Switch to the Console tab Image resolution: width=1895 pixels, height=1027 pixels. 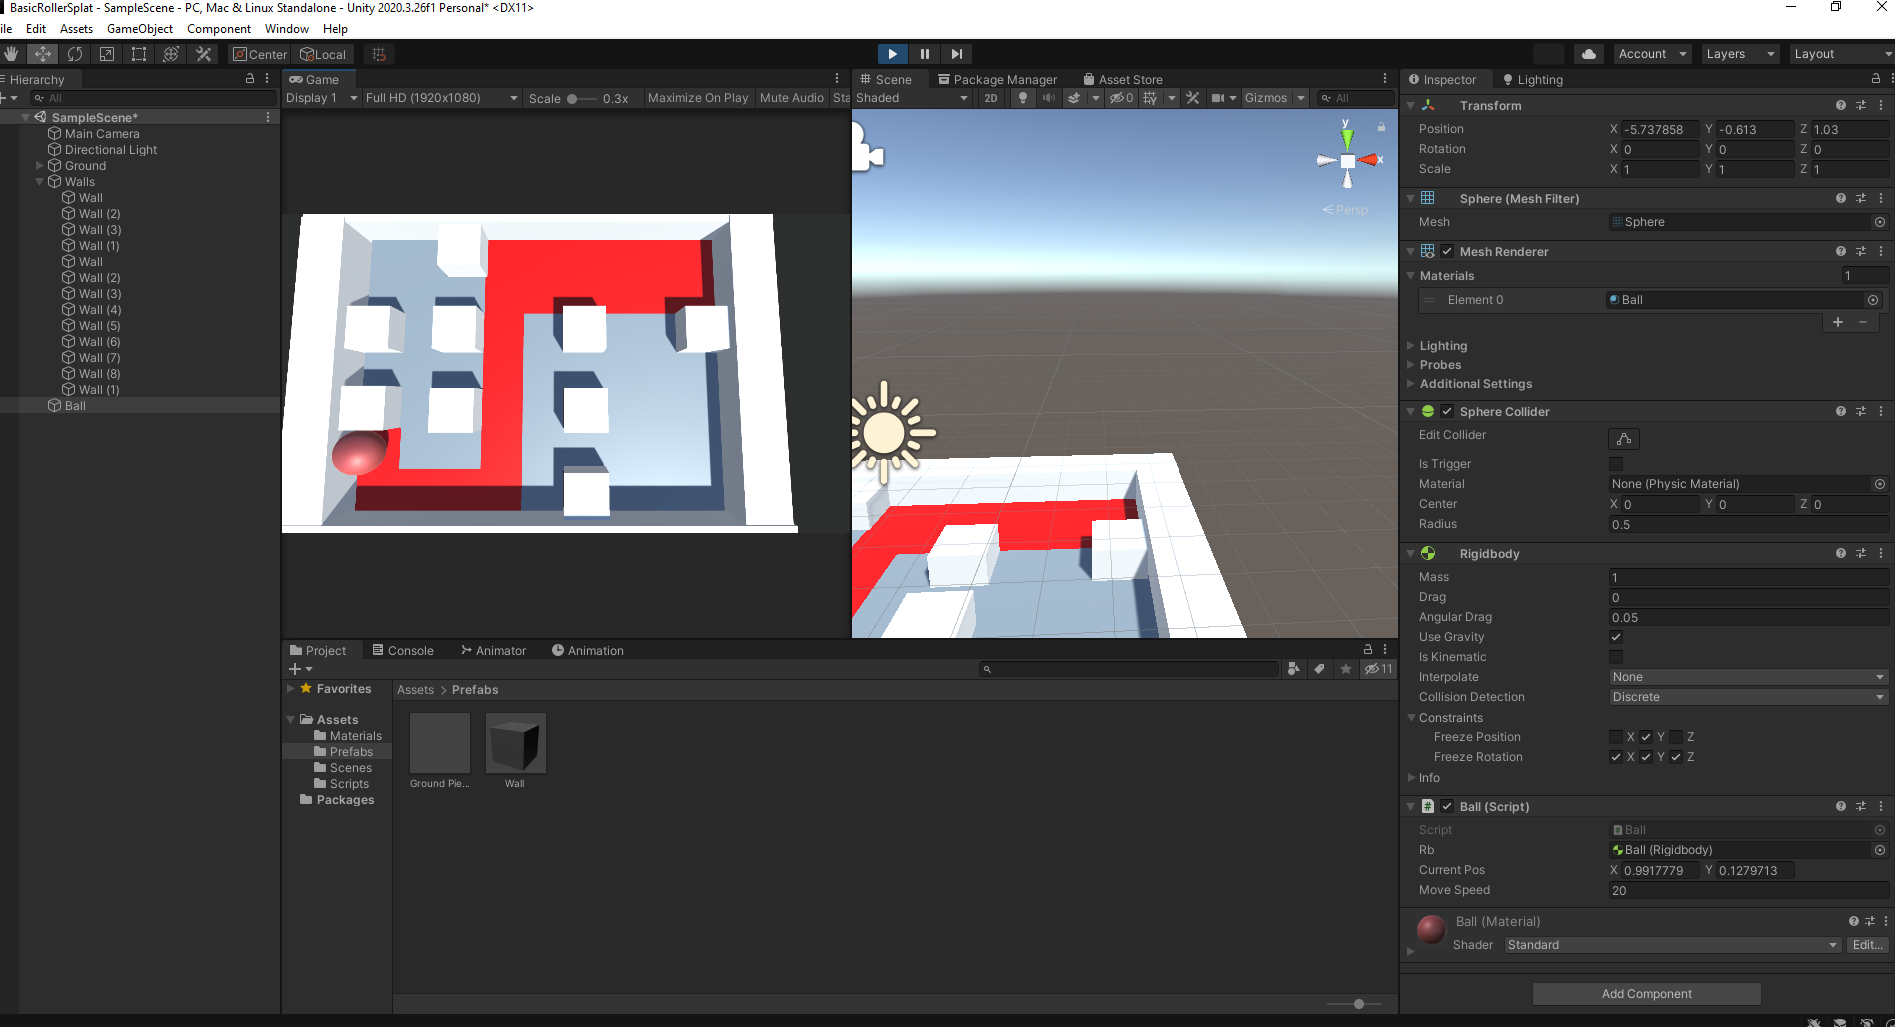click(x=404, y=650)
